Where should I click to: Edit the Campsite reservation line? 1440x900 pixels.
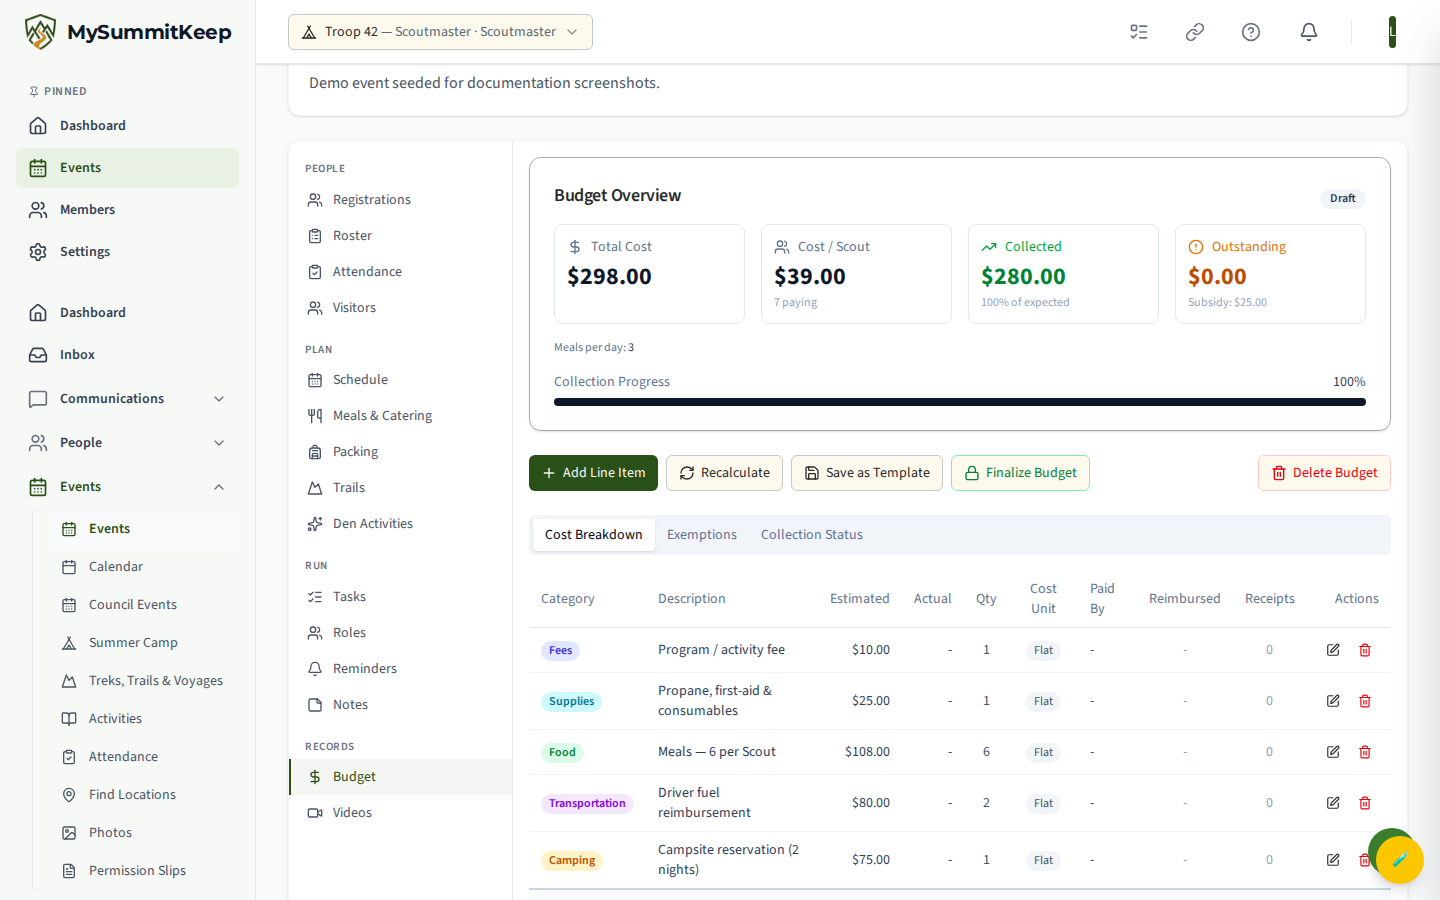click(x=1333, y=860)
